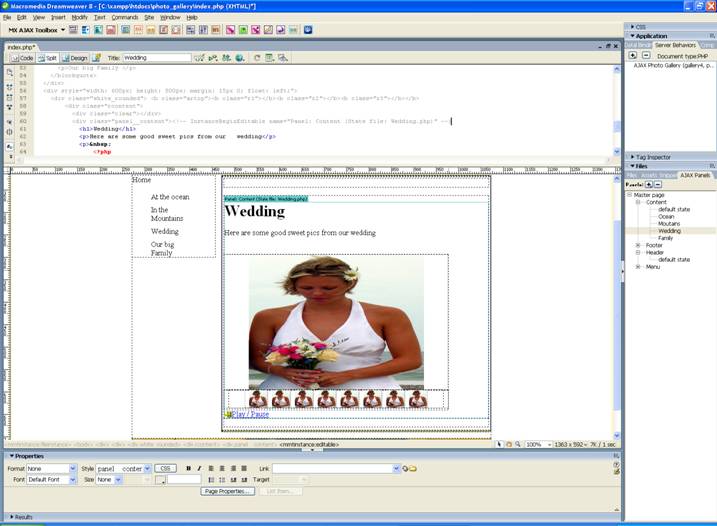This screenshot has height=526, width=717.
Task: Open the View options icon
Action: coord(270,58)
